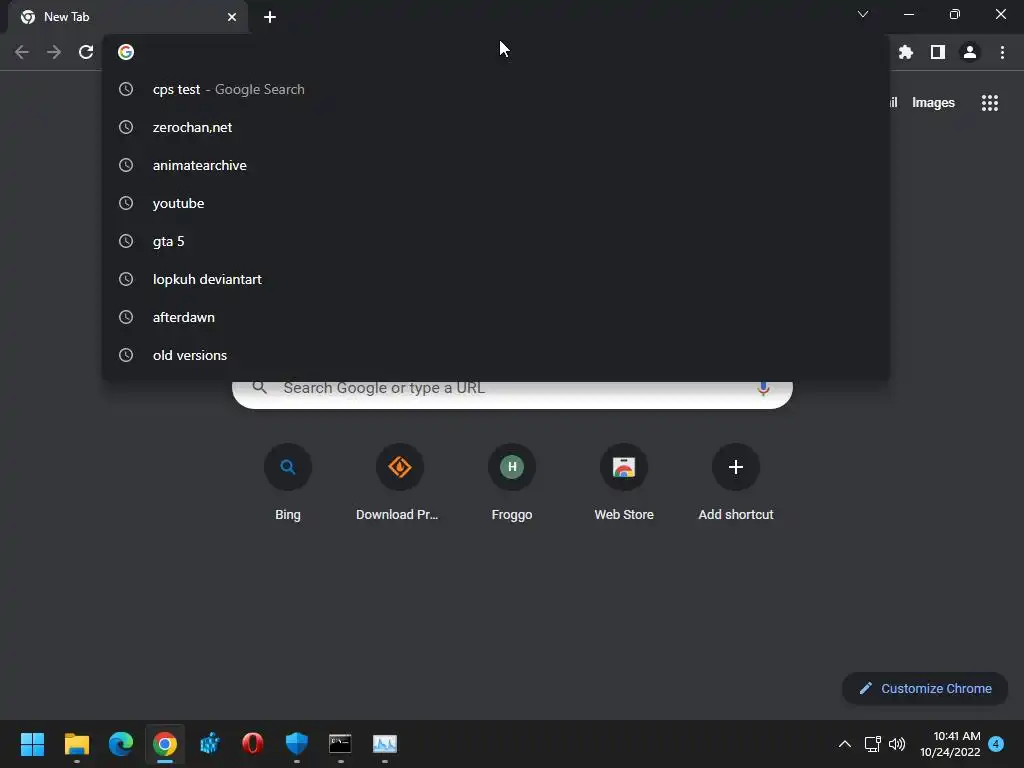Viewport: 1024px width, 768px height.
Task: Open the Google apps grid
Action: [x=990, y=103]
